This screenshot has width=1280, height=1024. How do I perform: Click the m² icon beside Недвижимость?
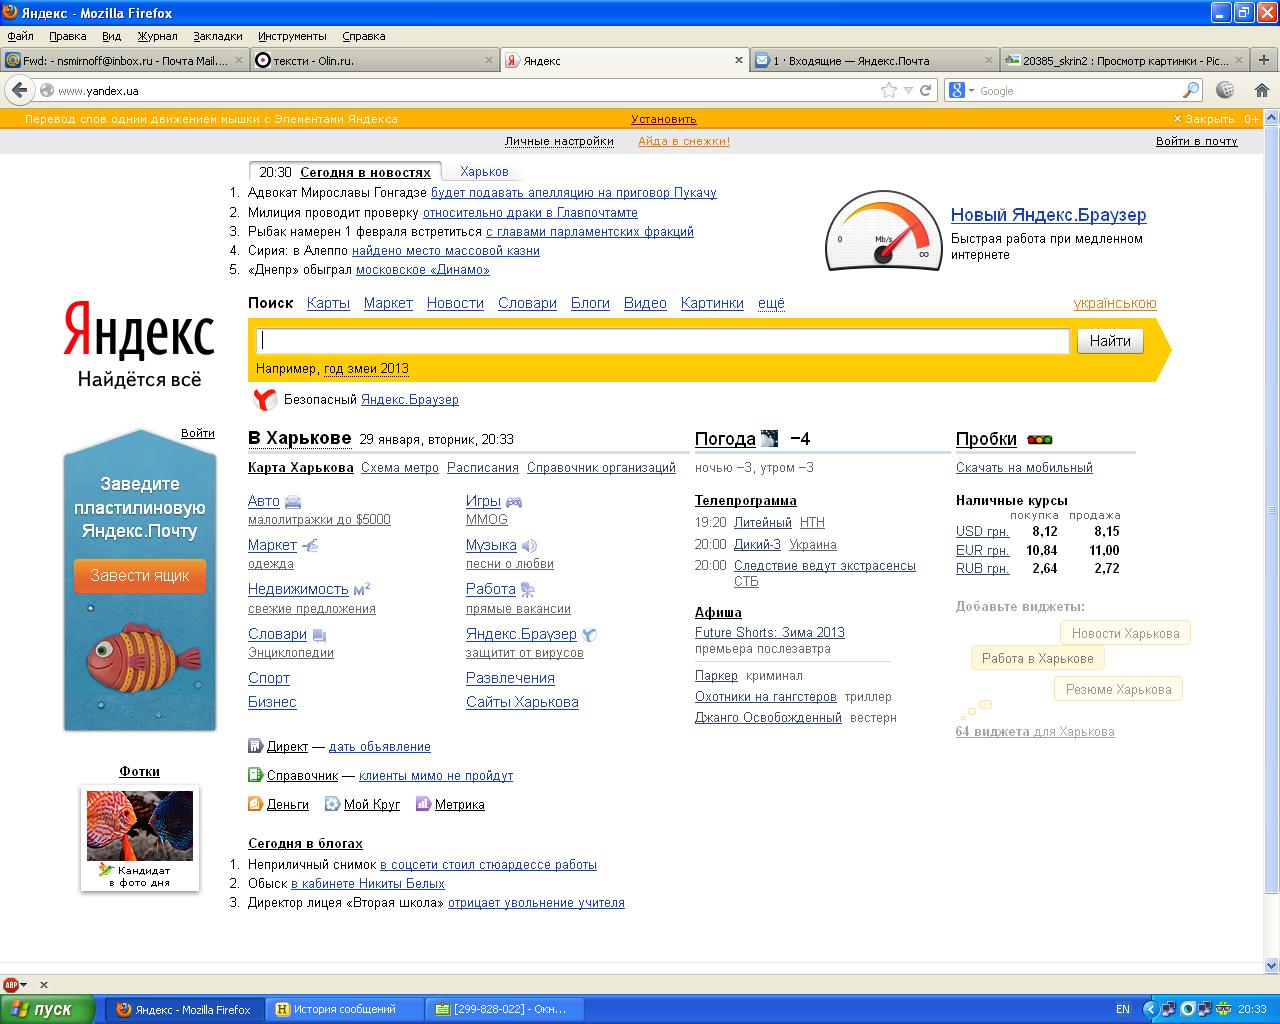362,589
